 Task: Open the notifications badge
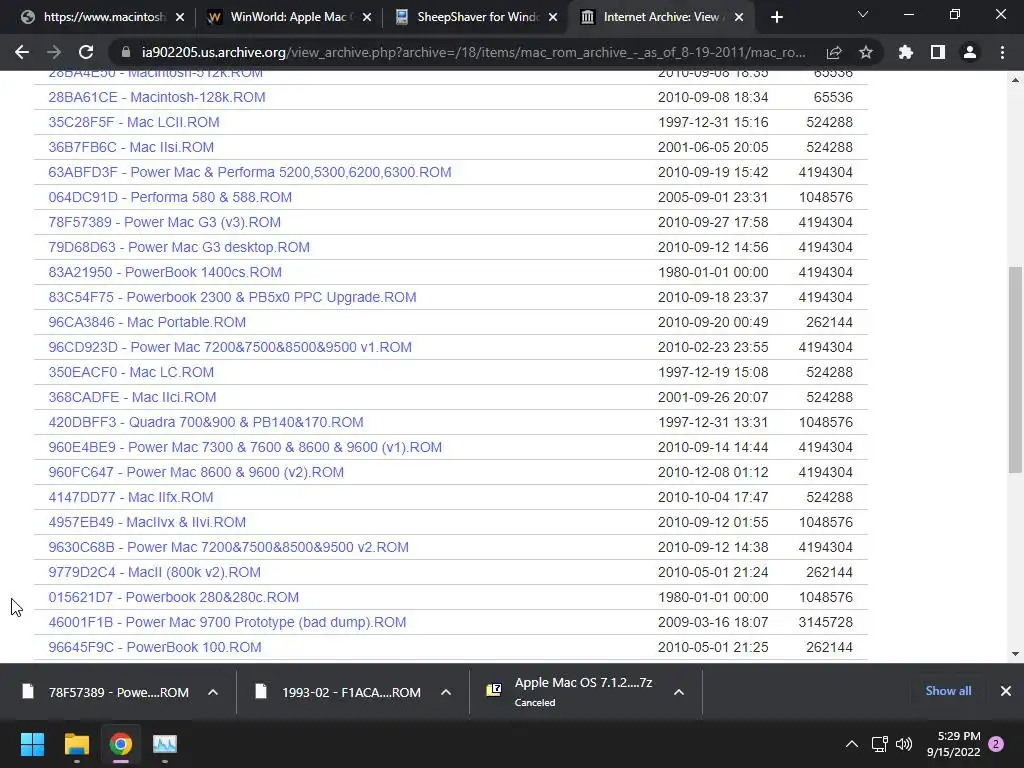click(996, 744)
